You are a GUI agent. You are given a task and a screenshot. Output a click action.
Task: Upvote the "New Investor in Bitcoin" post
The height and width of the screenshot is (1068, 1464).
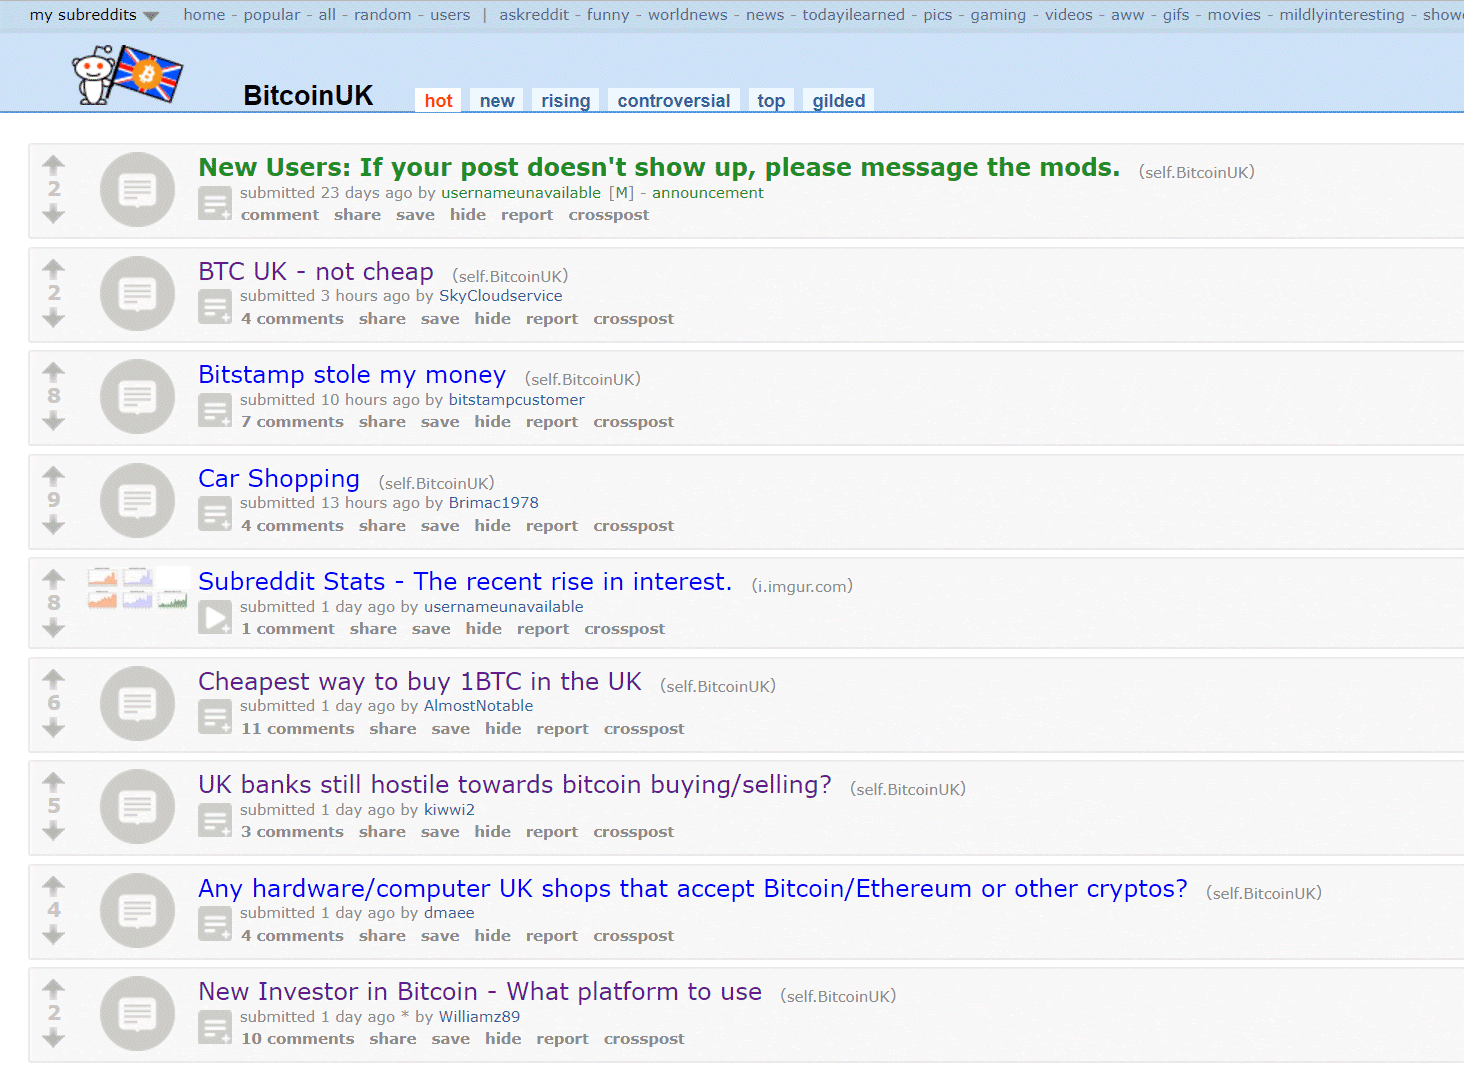[54, 989]
